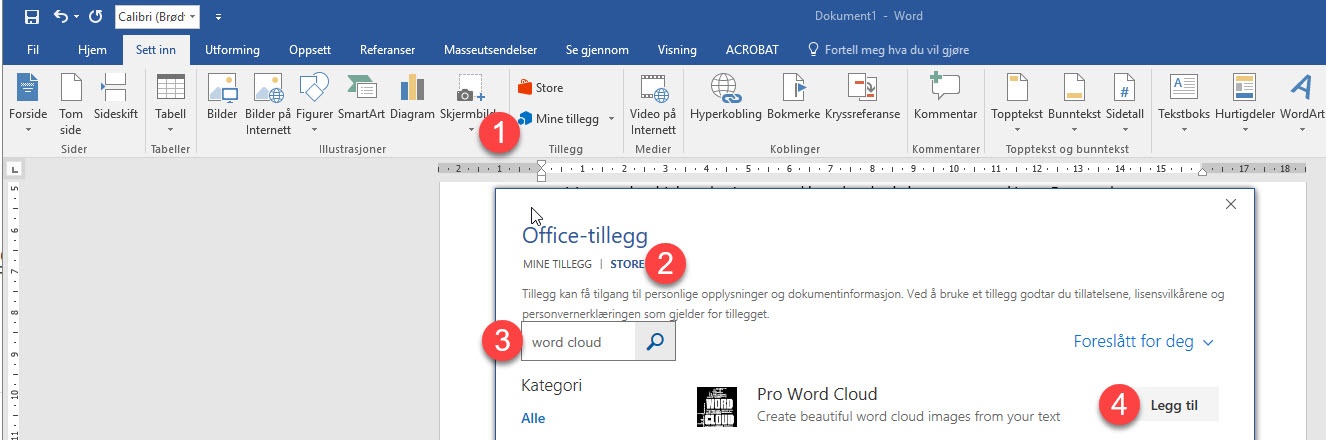Open the undo history dropdown arrow

[76, 17]
